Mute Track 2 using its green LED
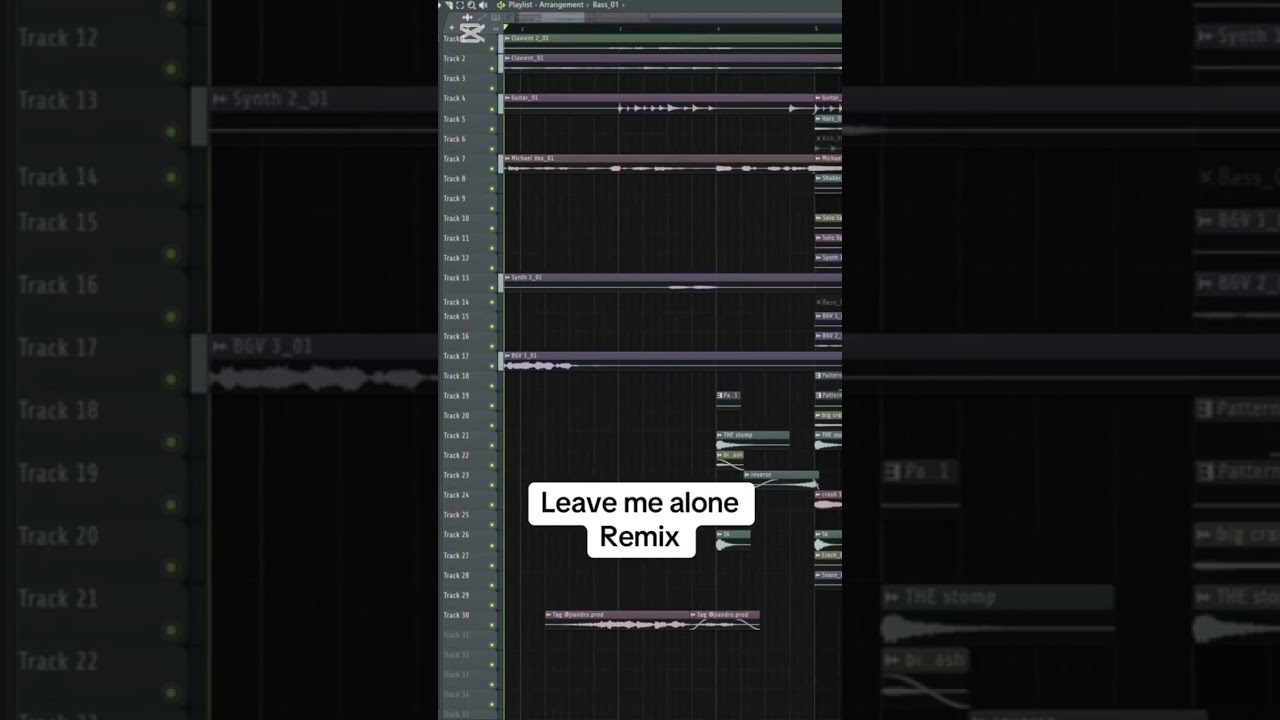This screenshot has width=1280, height=720. 492,69
